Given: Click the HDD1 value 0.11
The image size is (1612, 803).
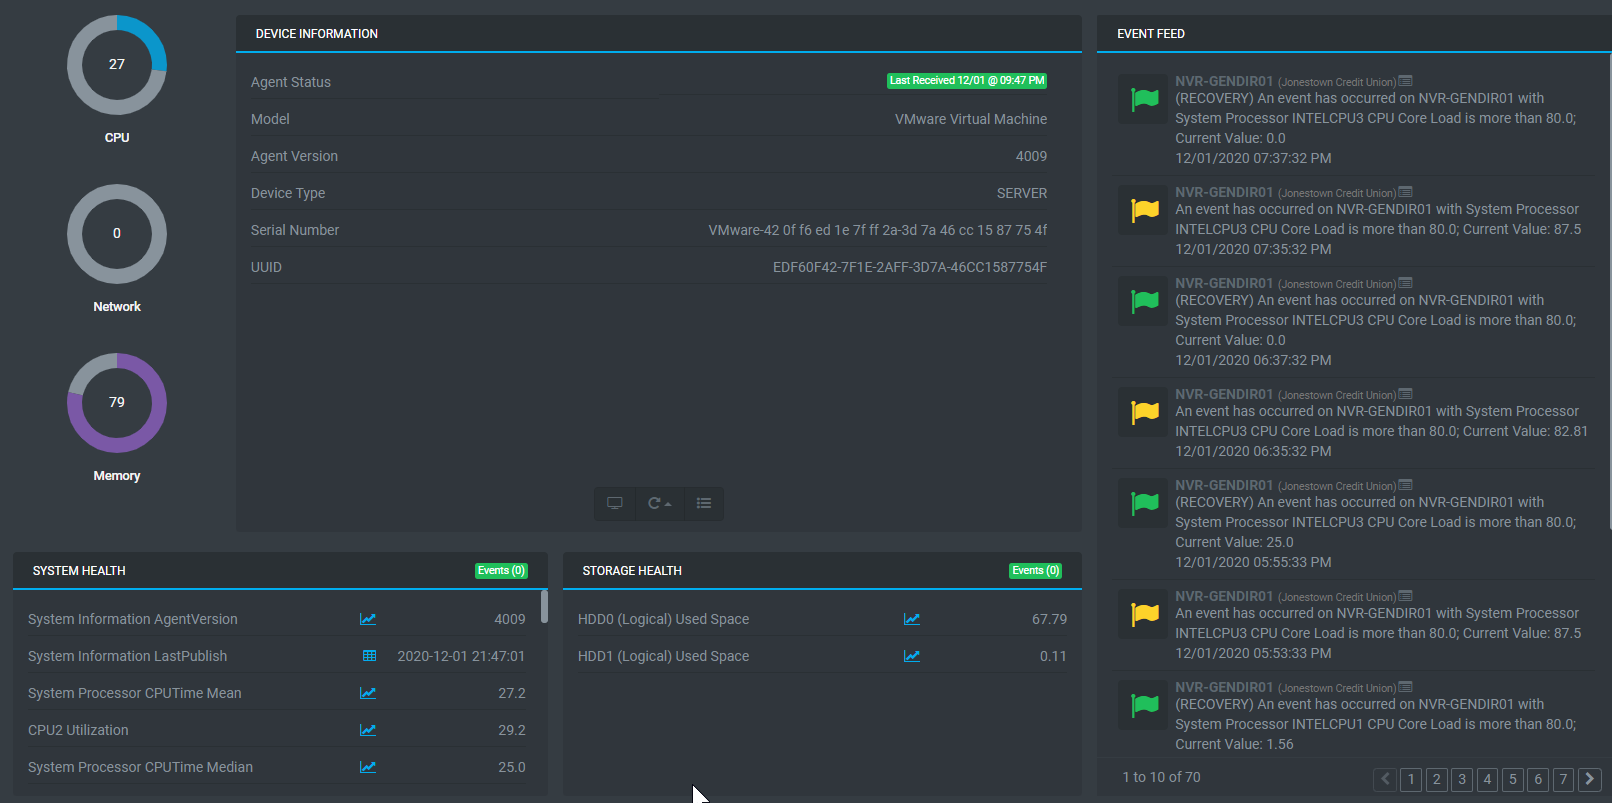Looking at the screenshot, I should (x=1053, y=656).
